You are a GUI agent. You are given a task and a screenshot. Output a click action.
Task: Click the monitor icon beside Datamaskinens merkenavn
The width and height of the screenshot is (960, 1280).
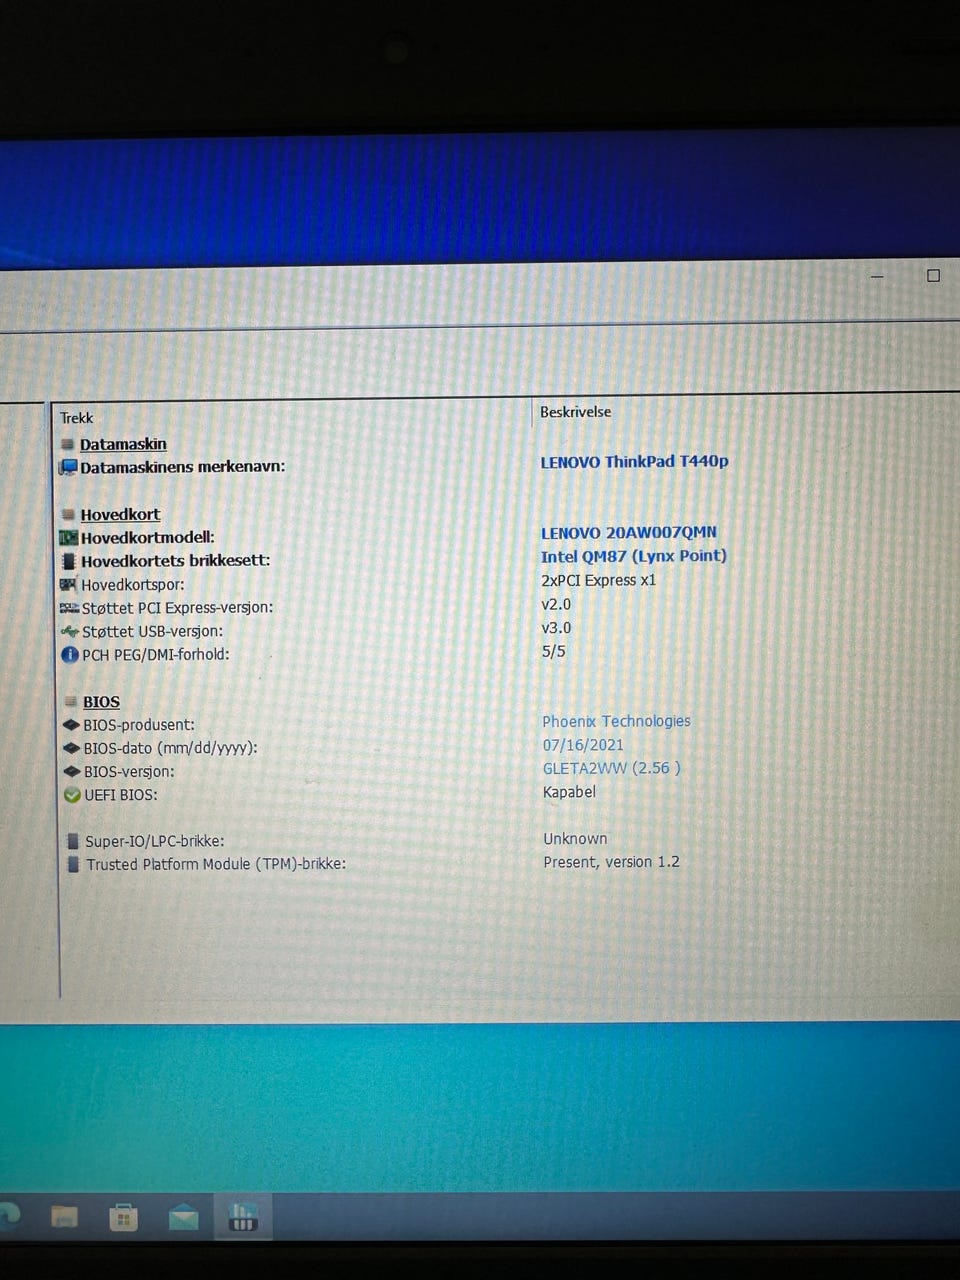tap(68, 467)
